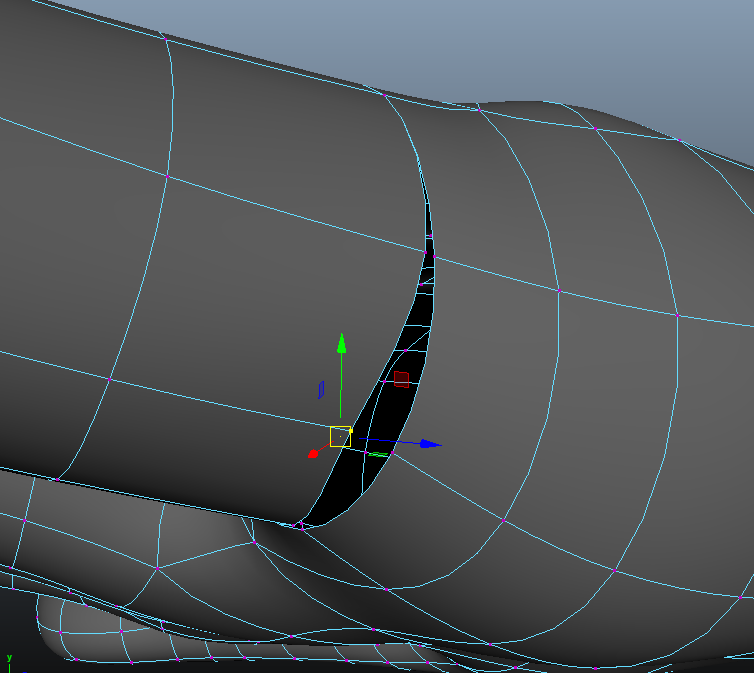Select the small green plane handle
The width and height of the screenshot is (754, 673).
379,455
